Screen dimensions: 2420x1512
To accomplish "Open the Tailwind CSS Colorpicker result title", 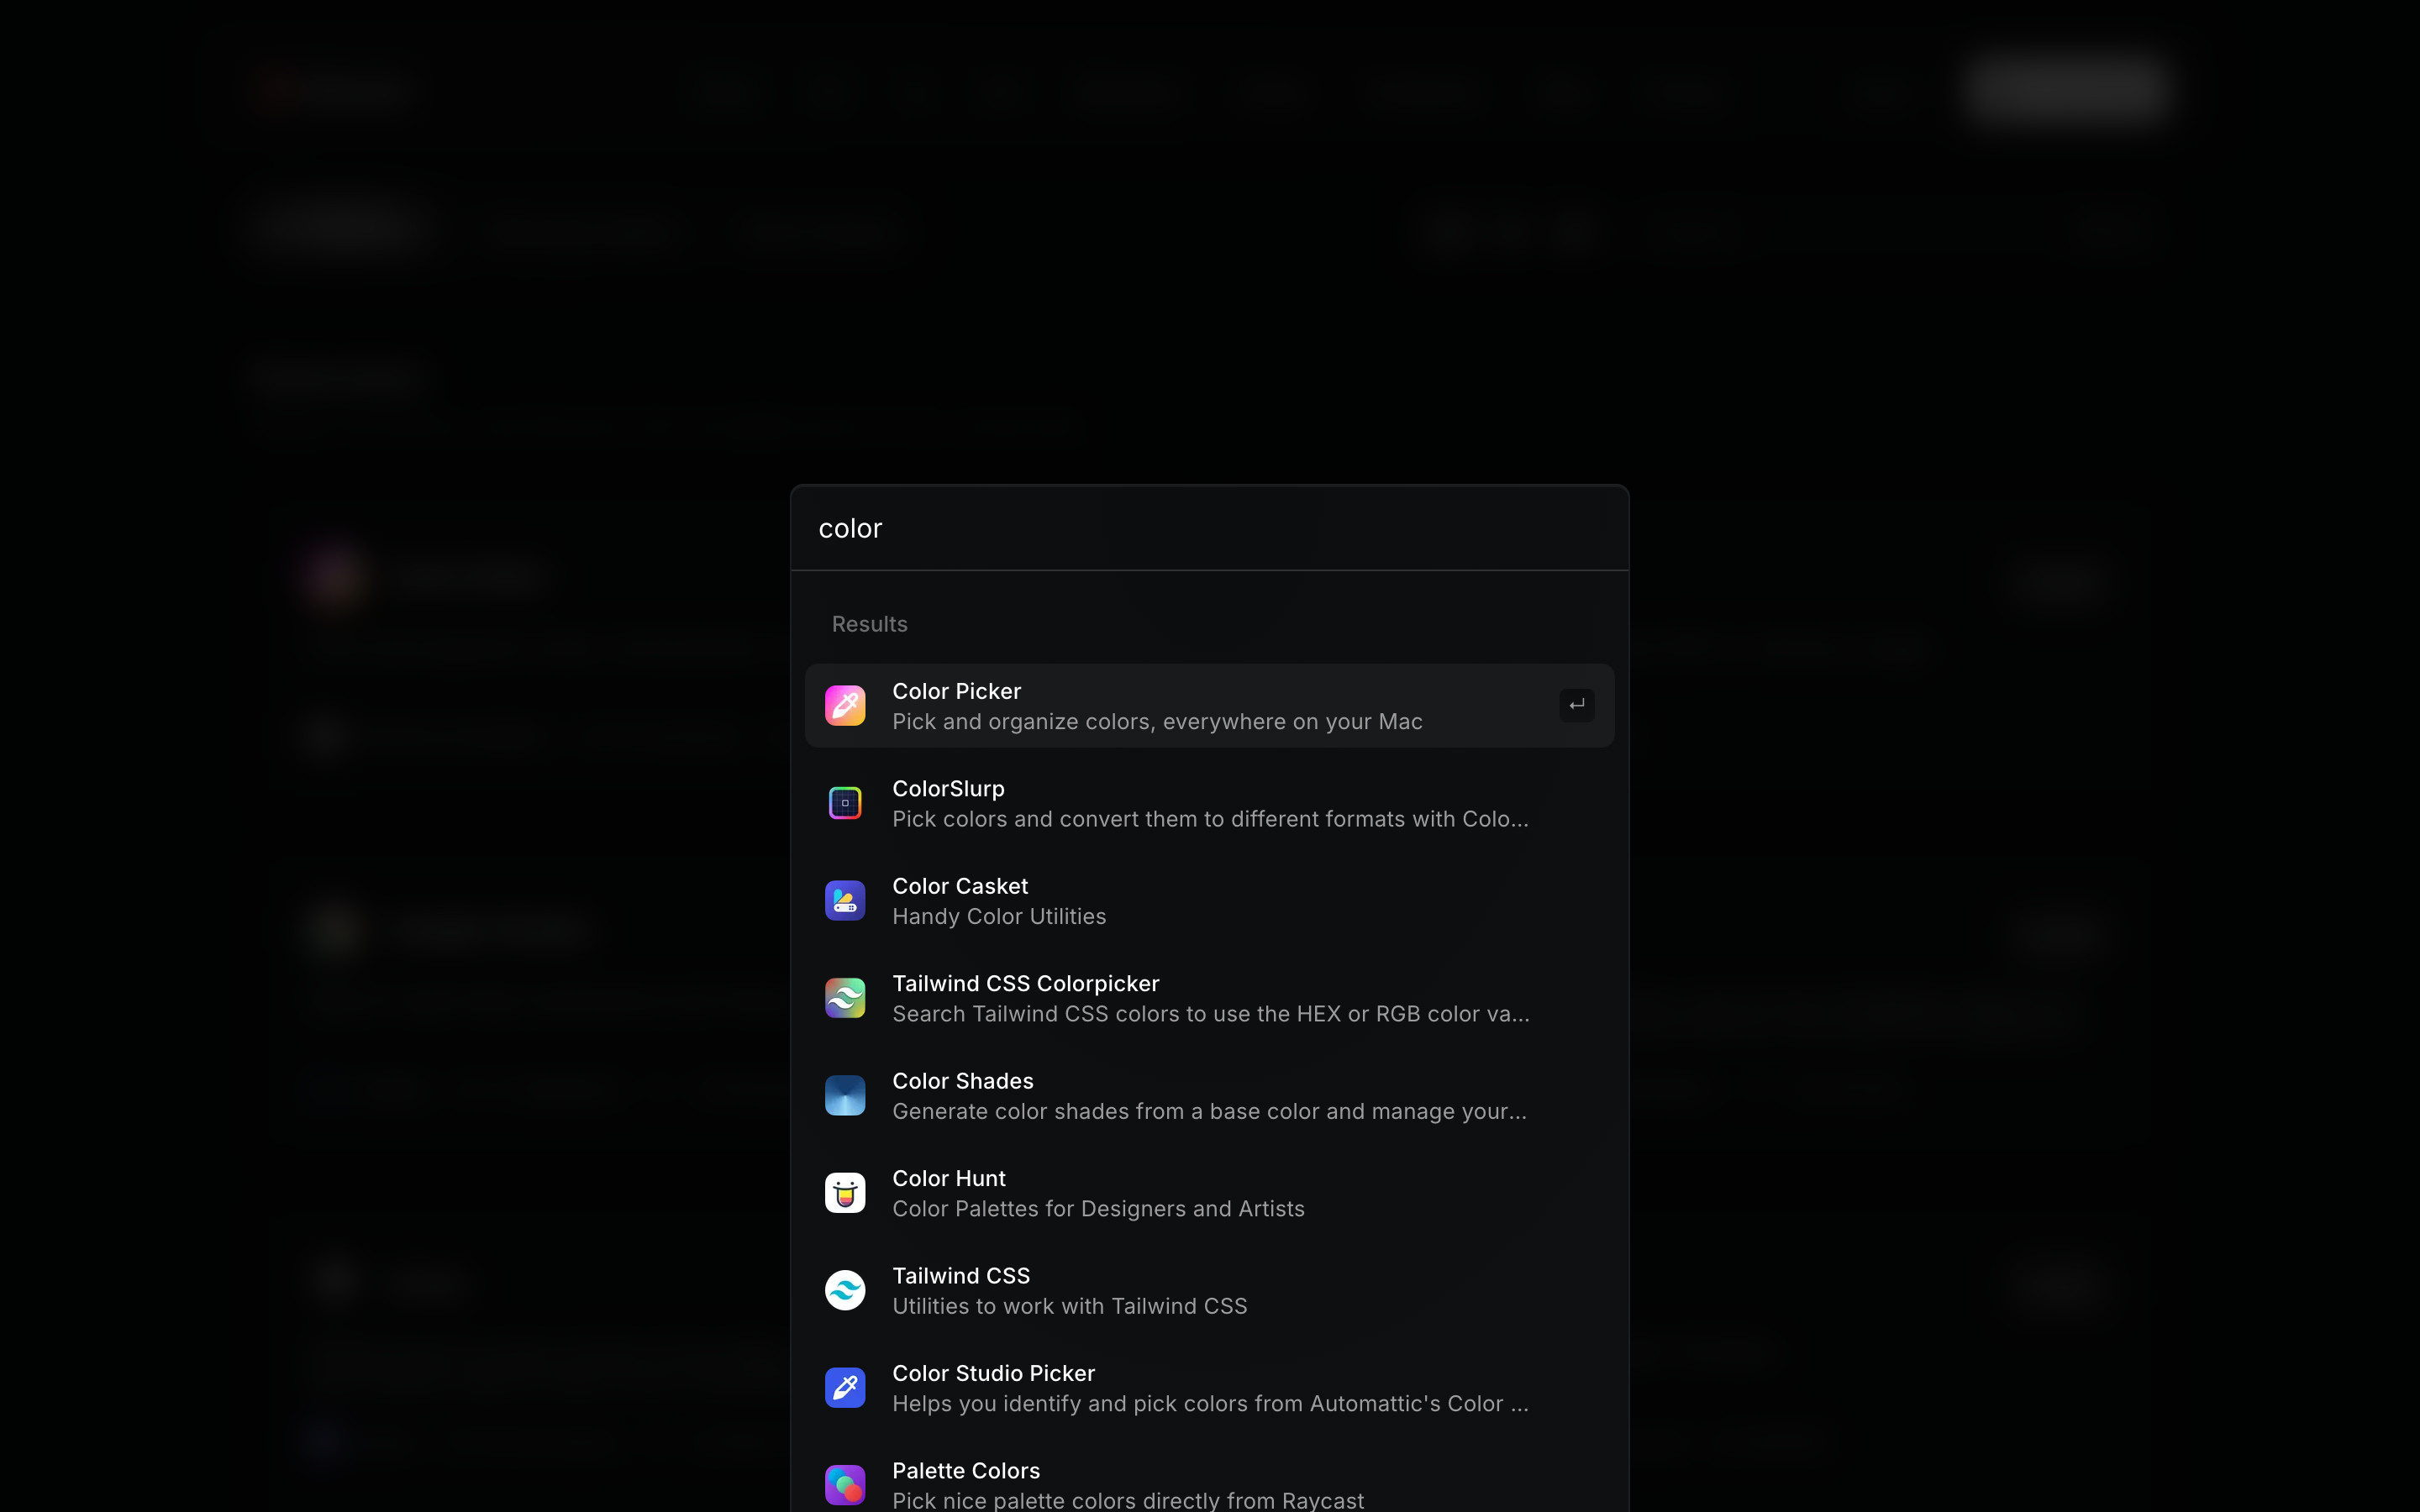I will 1025,984.
